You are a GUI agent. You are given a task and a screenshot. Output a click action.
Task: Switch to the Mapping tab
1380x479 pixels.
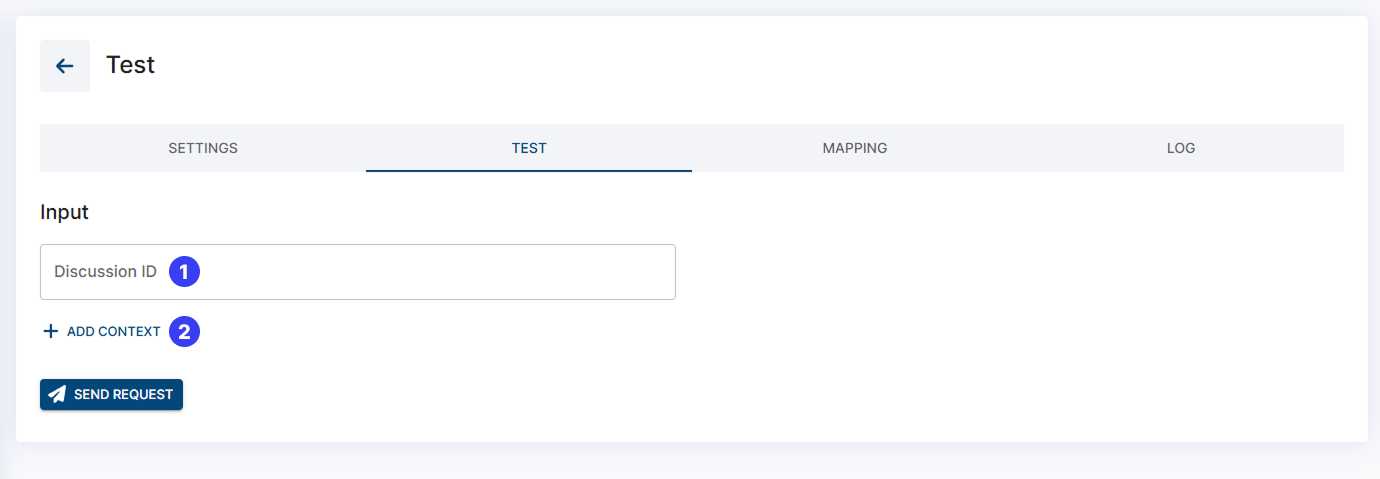point(855,148)
